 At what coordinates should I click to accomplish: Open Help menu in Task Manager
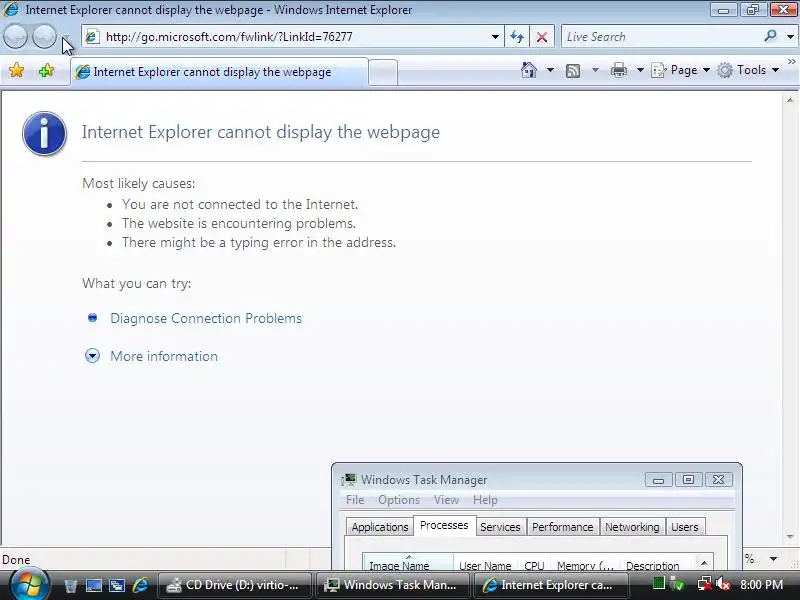[485, 500]
